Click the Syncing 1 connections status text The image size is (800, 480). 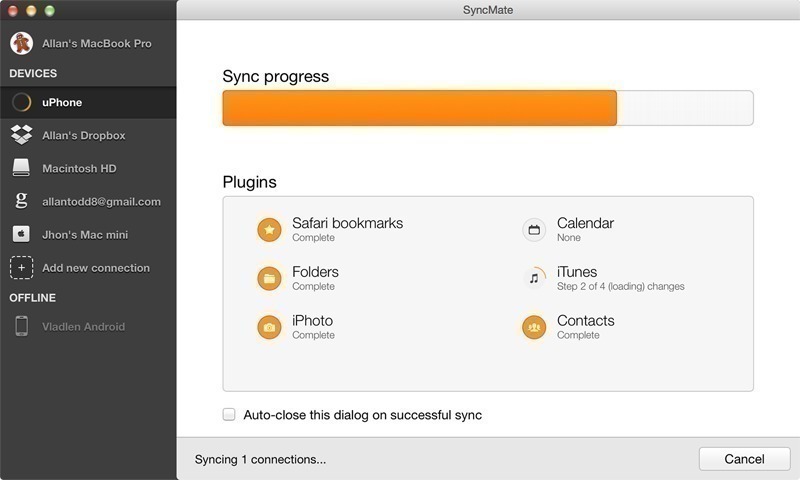260,460
